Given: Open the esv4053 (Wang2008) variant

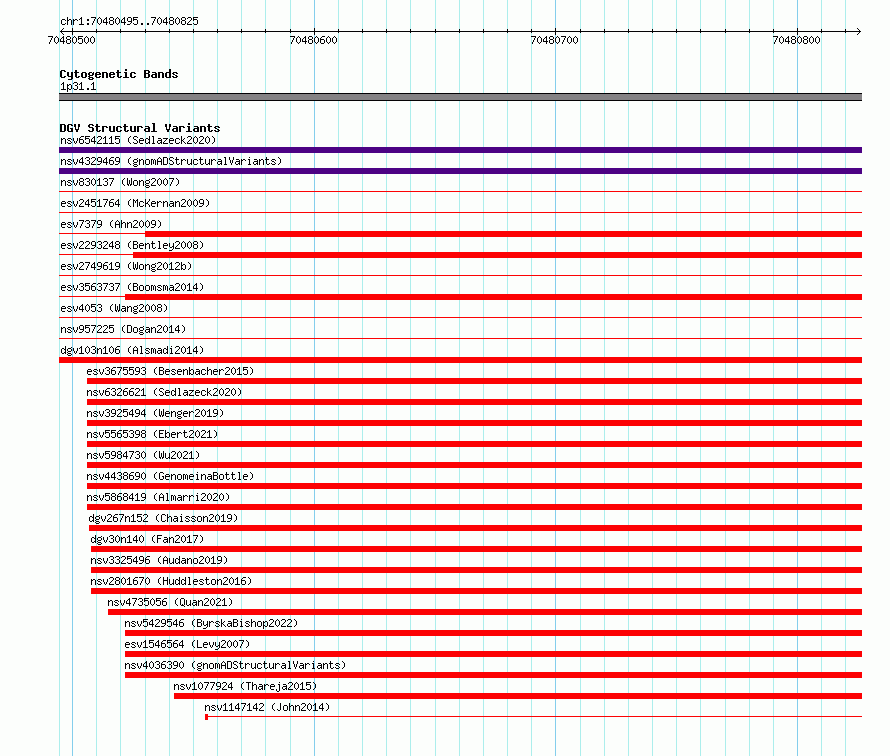Looking at the screenshot, I should point(114,308).
